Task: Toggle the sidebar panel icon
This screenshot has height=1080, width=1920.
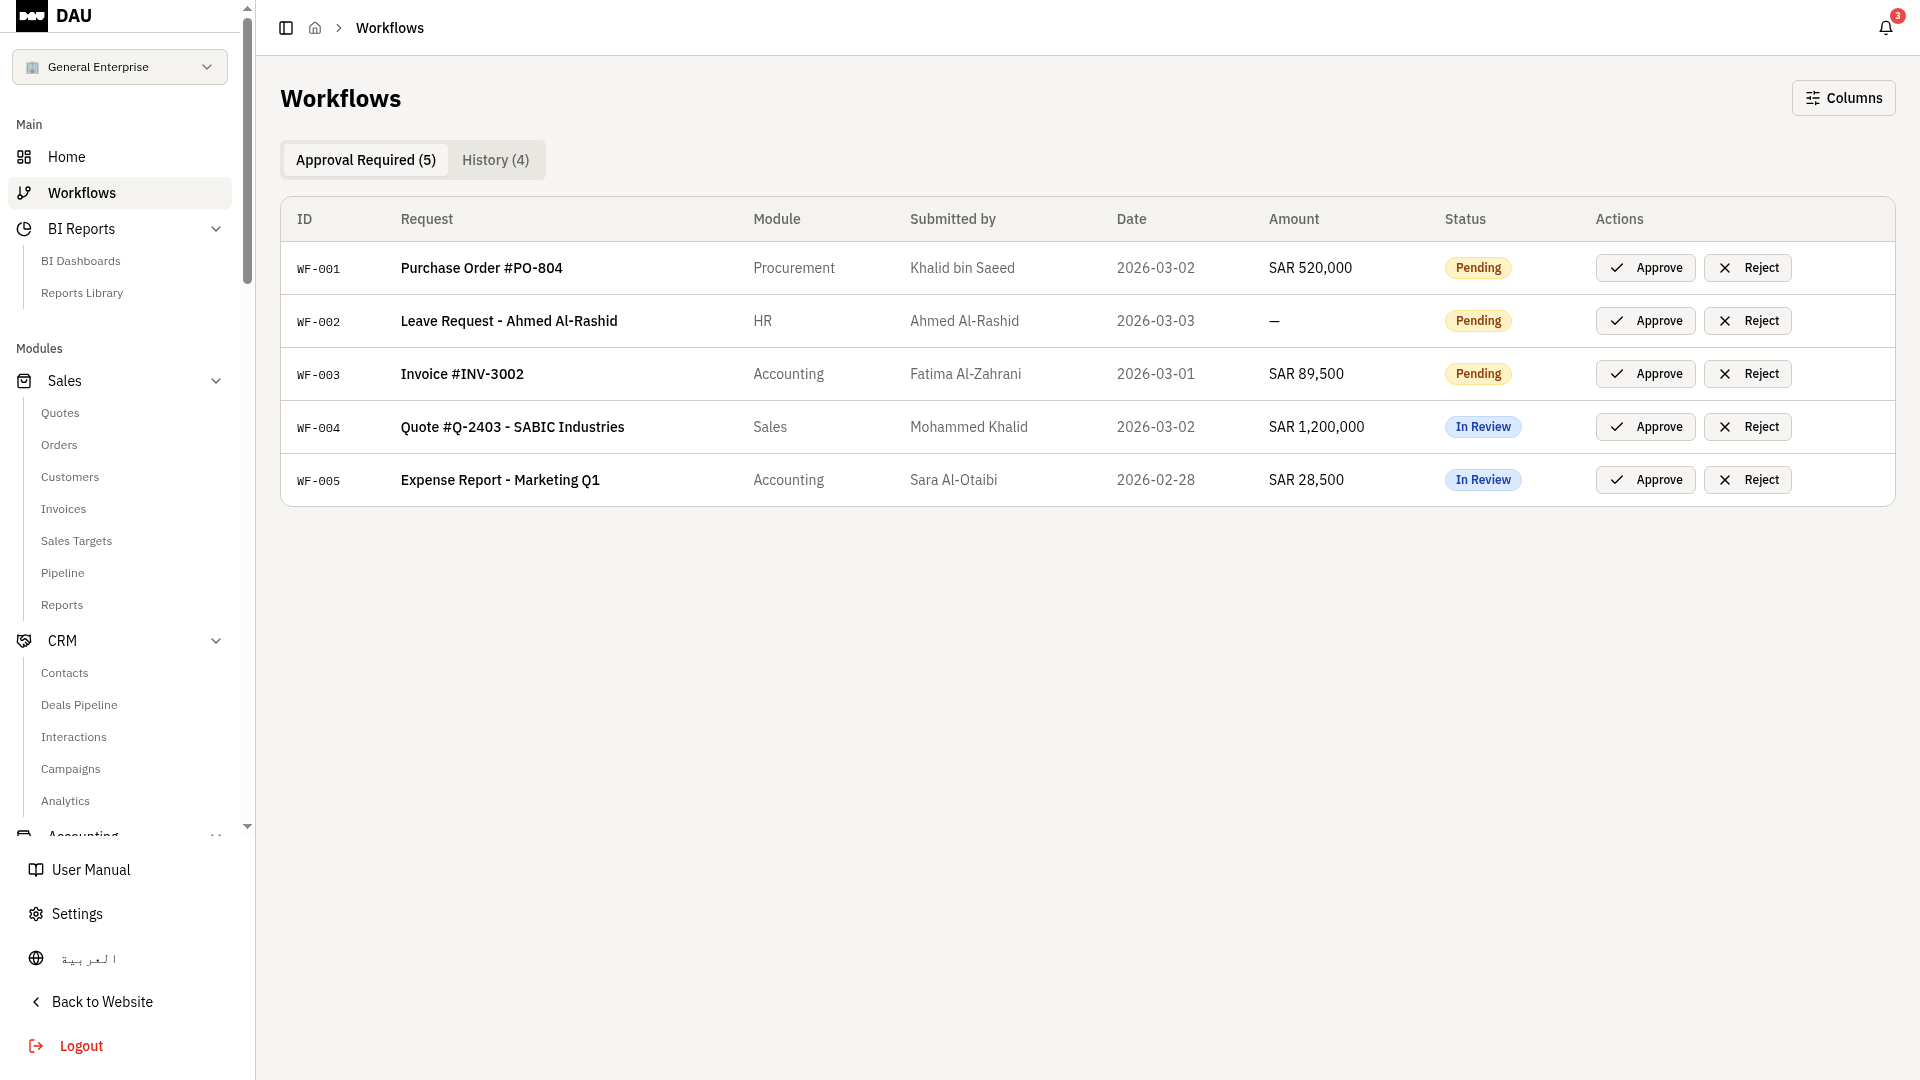Action: [x=286, y=28]
